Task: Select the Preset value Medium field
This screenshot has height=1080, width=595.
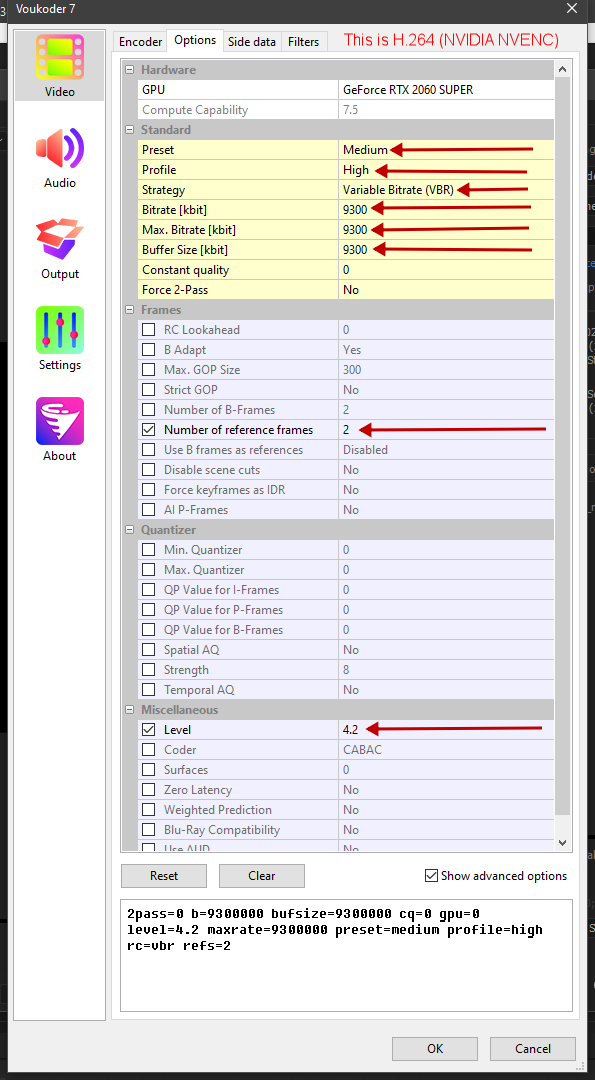Action: coord(446,149)
